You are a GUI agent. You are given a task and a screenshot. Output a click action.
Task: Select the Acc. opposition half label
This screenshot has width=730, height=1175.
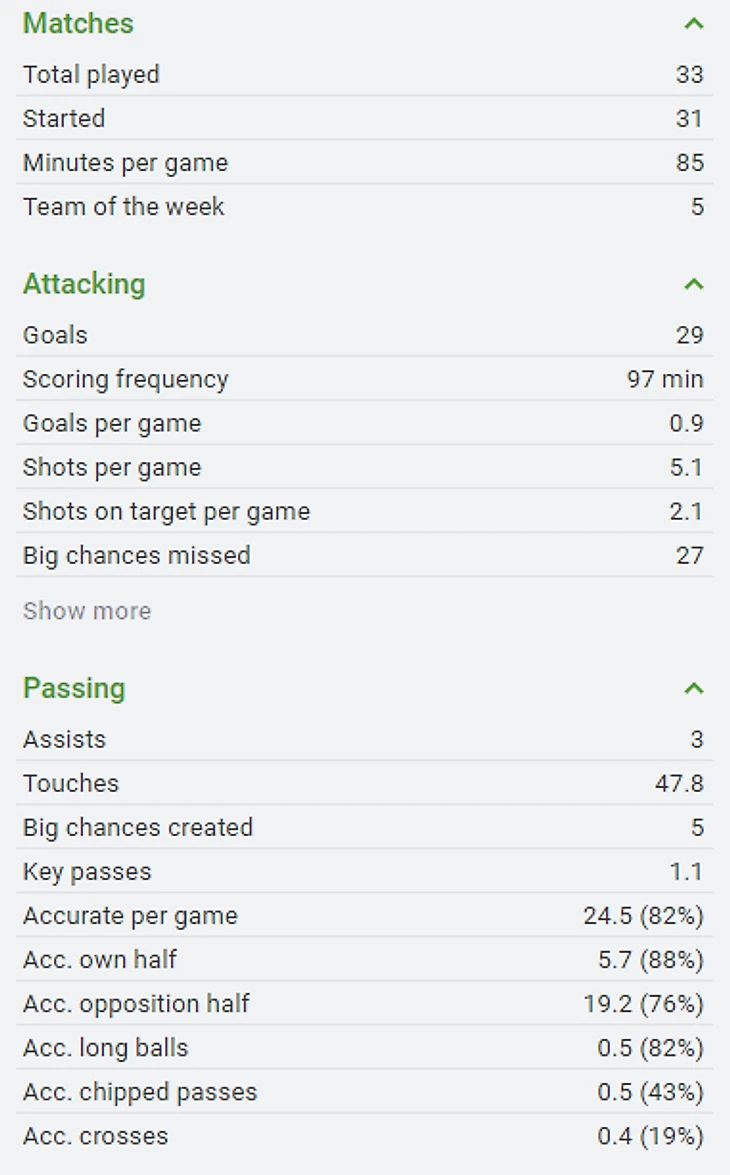[136, 1004]
